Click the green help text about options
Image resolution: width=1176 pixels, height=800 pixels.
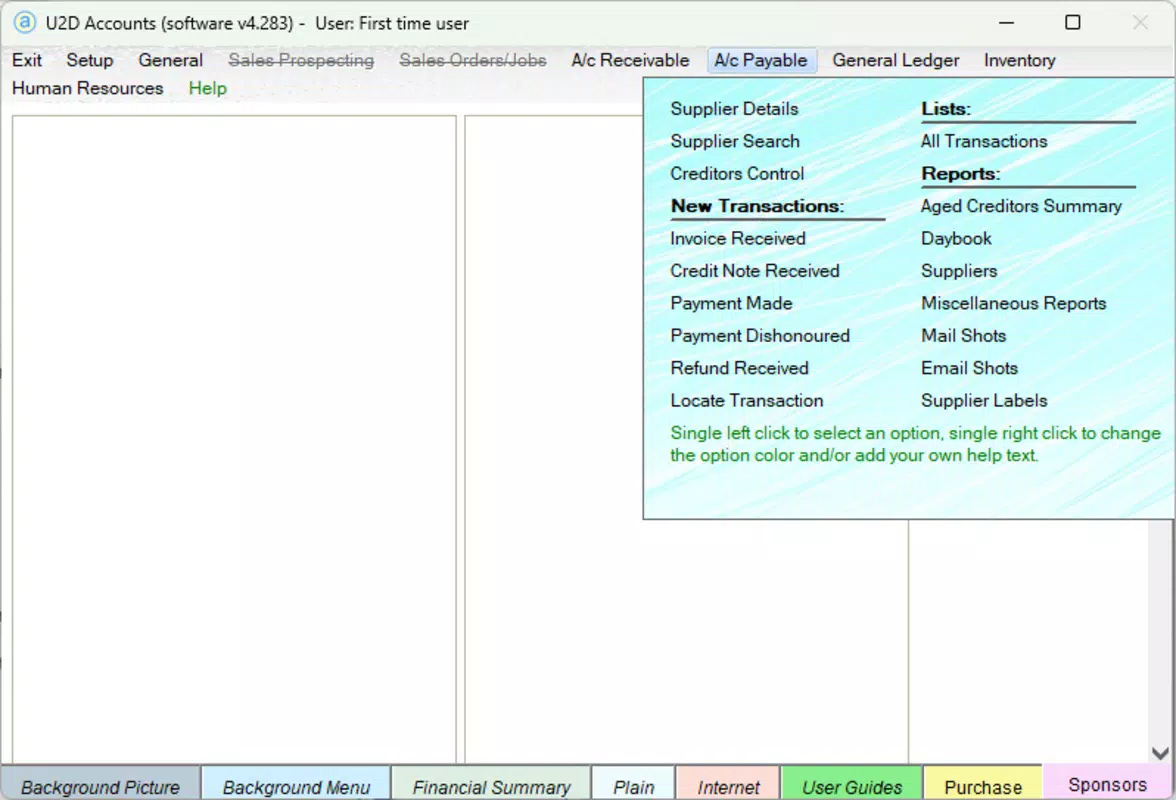click(915, 444)
